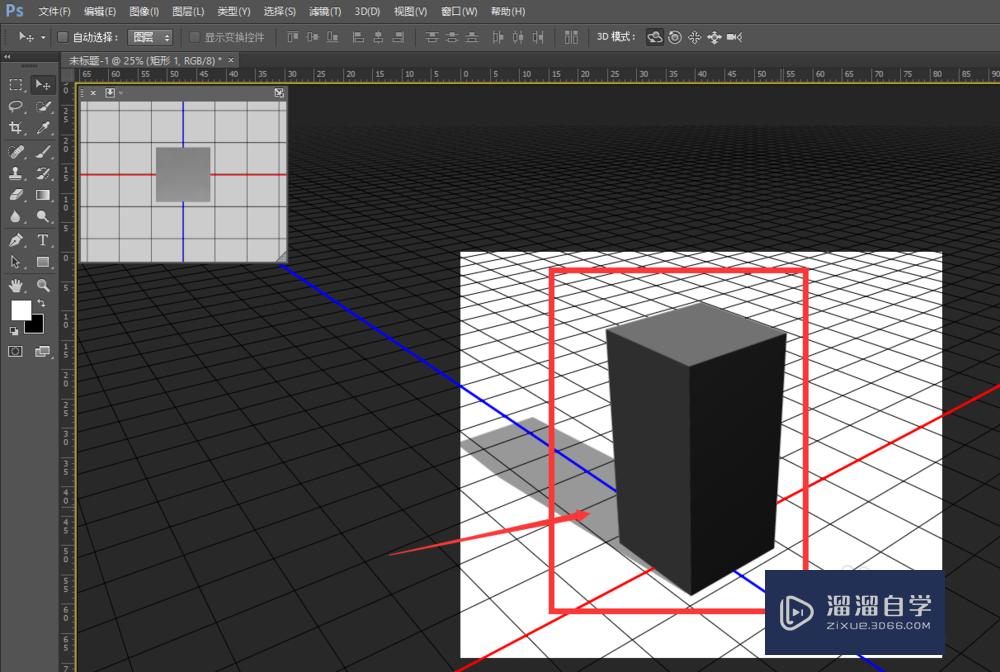Select the Gradient tool
The height and width of the screenshot is (672, 1000).
42,195
